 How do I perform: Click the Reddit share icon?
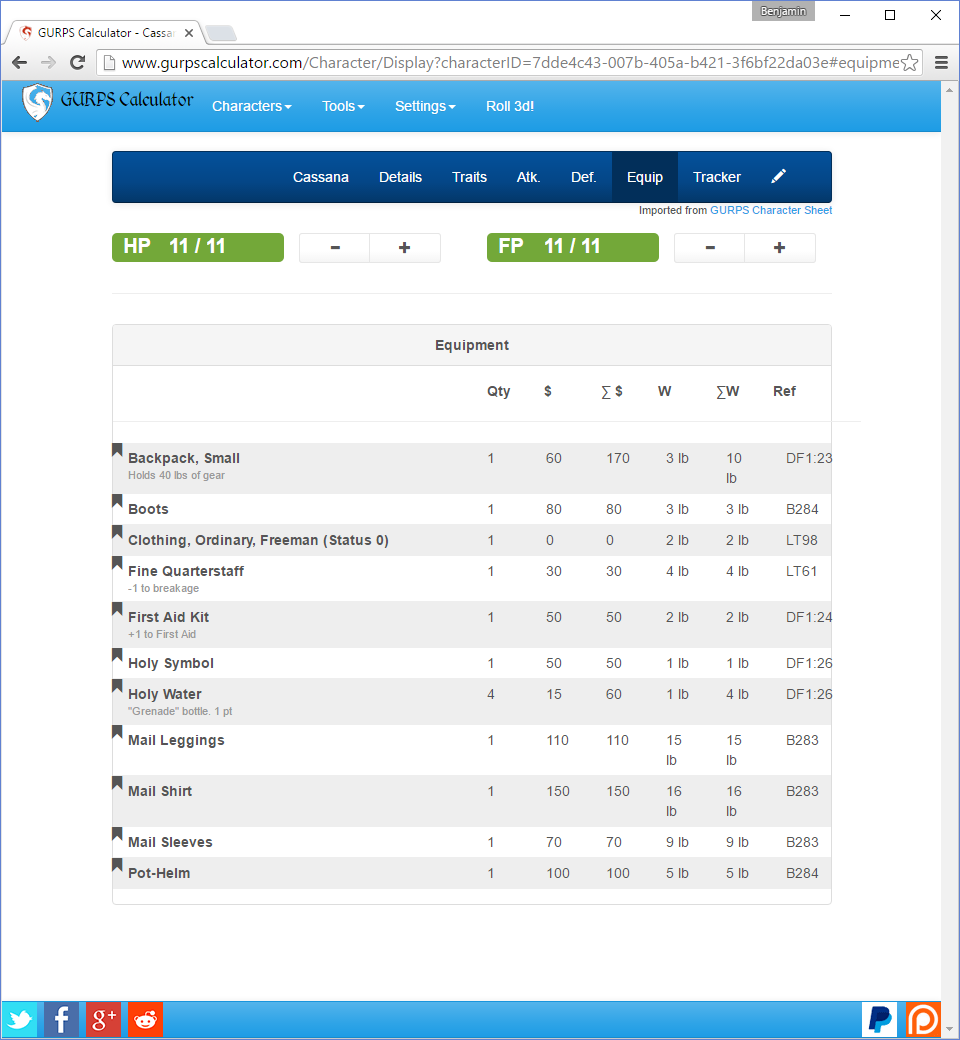[145, 1019]
